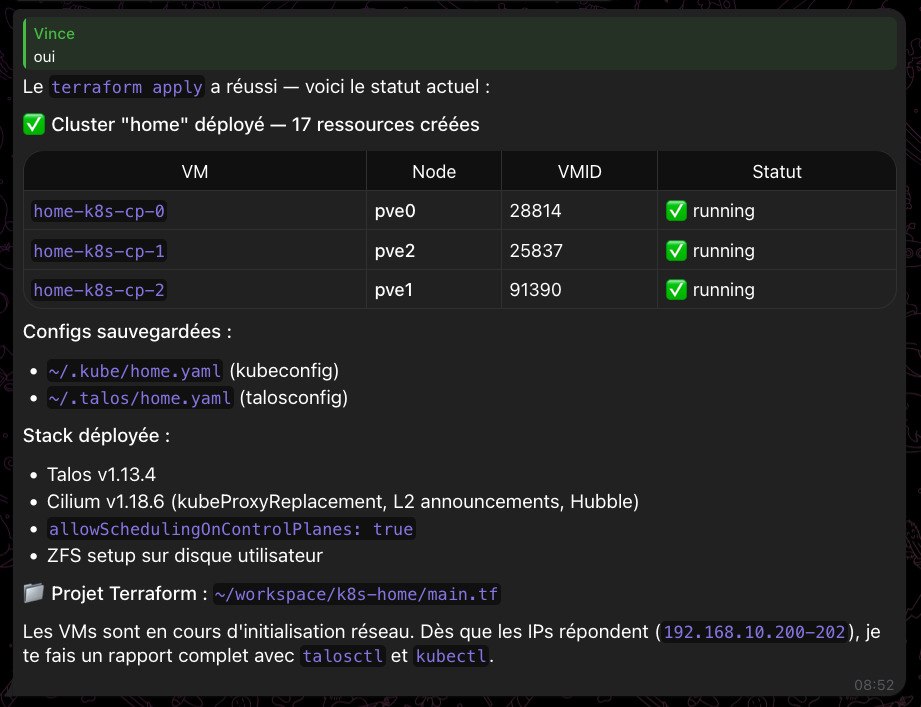Viewport: 921px width, 707px height.
Task: Select the home-k8s-cp-0 VM name
Action: coord(99,211)
